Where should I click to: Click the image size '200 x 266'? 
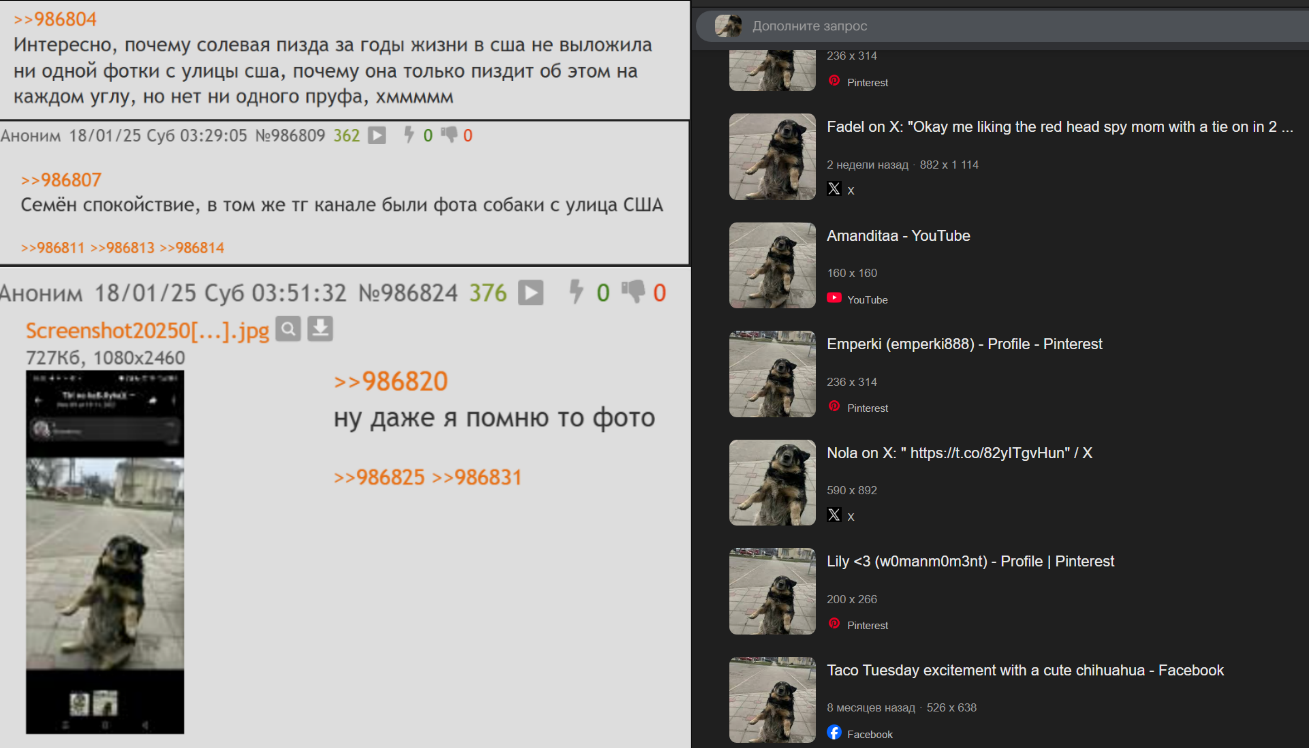coord(852,599)
